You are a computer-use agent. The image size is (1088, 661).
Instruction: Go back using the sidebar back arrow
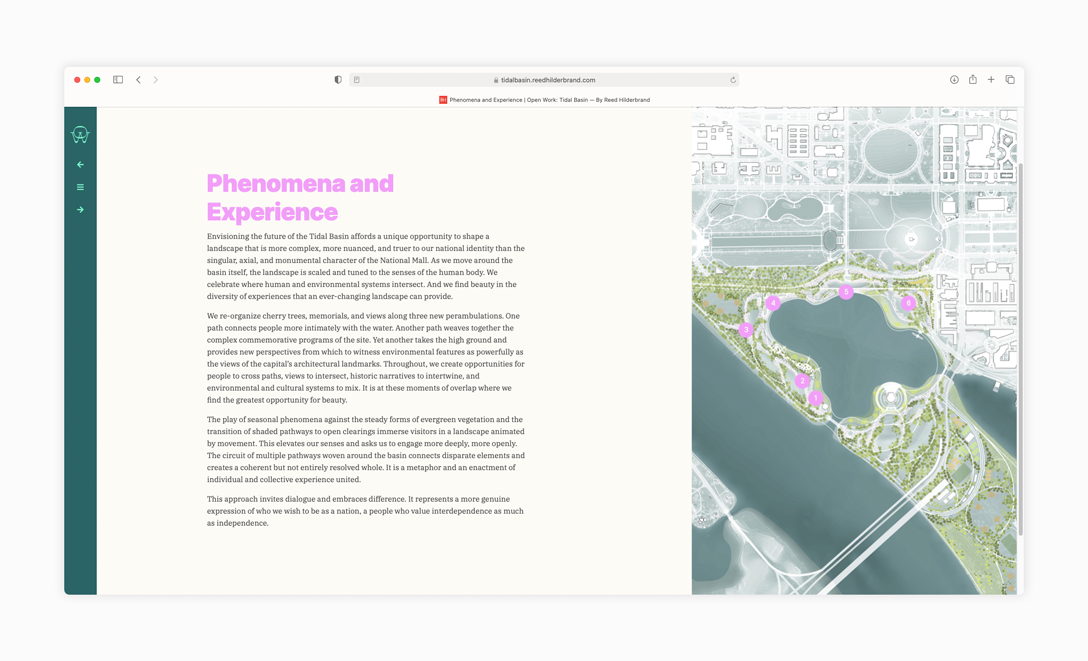click(80, 164)
